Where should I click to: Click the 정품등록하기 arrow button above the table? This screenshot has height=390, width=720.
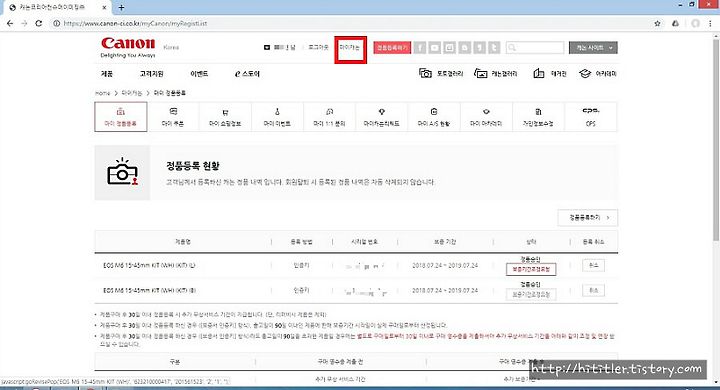point(588,218)
